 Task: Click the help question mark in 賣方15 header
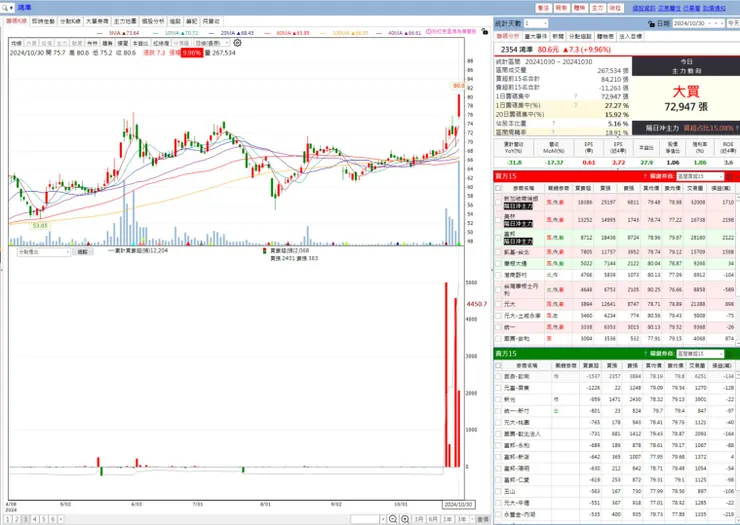[x=645, y=354]
